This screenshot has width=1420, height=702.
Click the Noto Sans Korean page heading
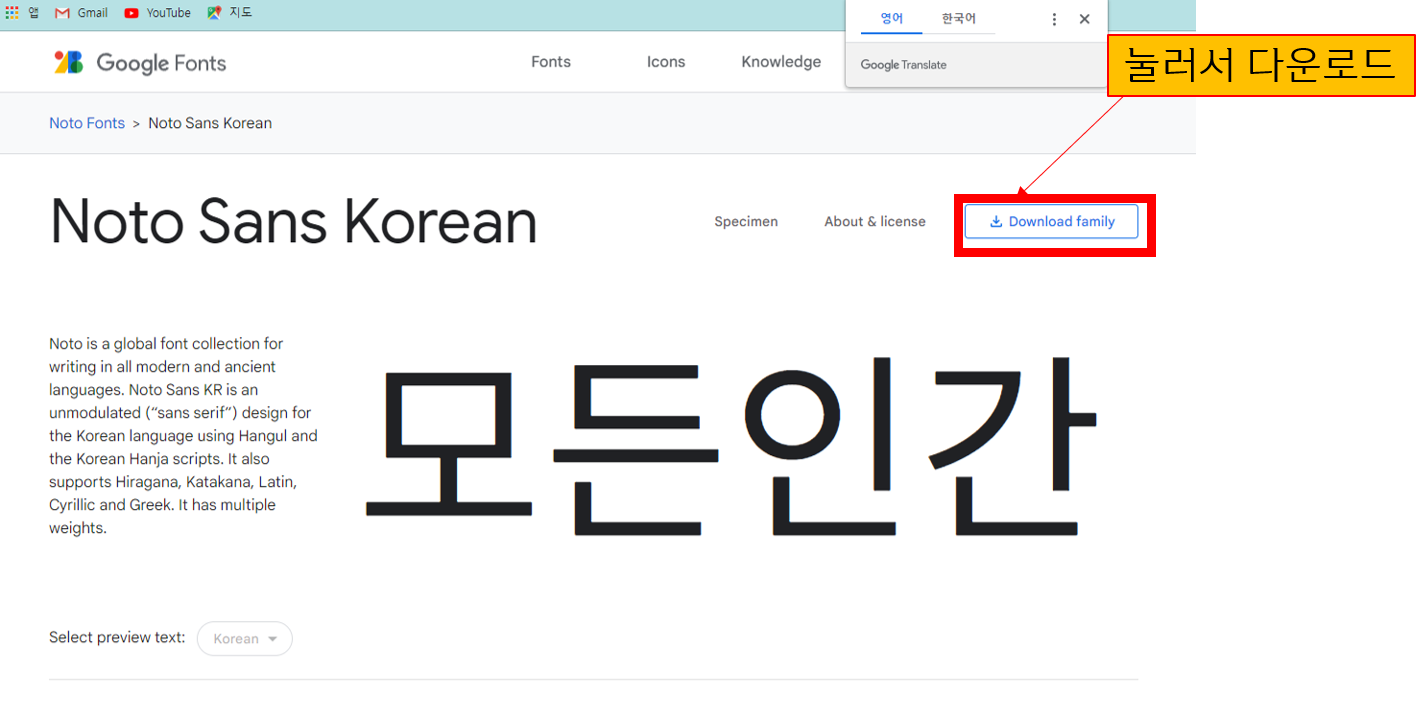293,221
